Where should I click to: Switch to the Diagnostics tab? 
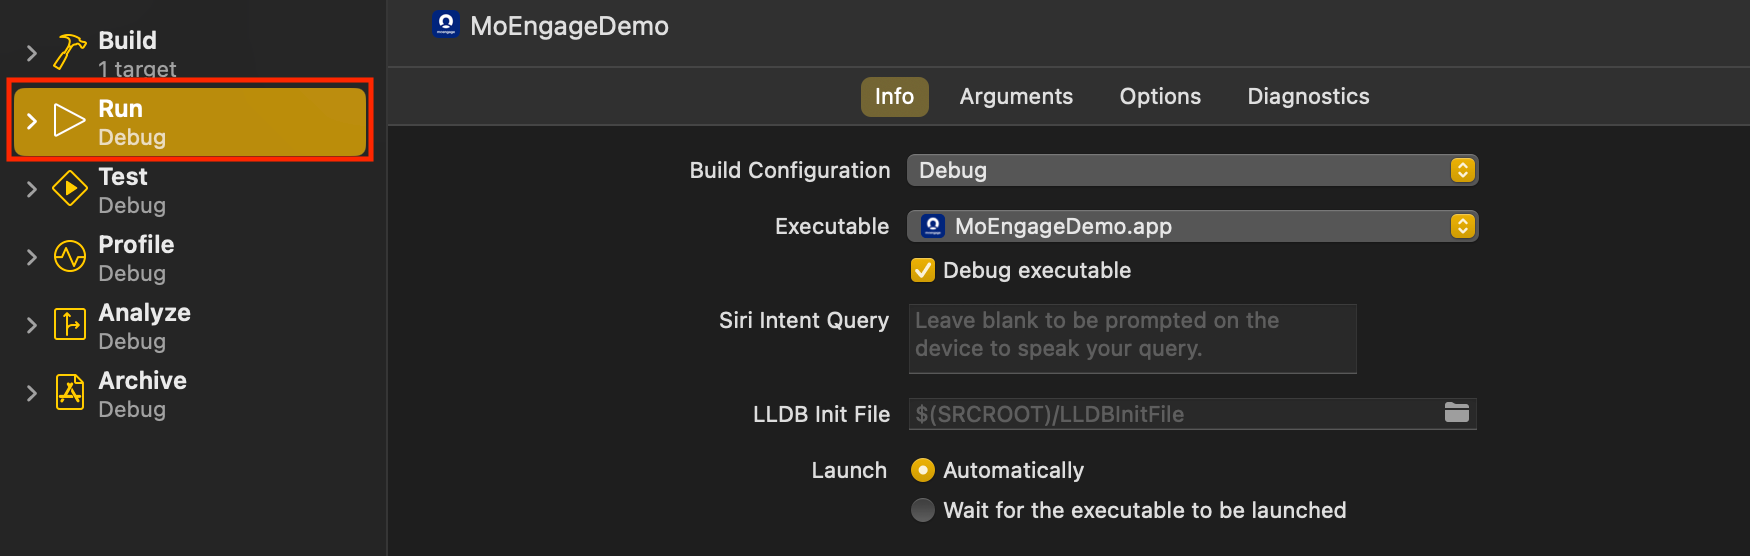click(x=1308, y=97)
